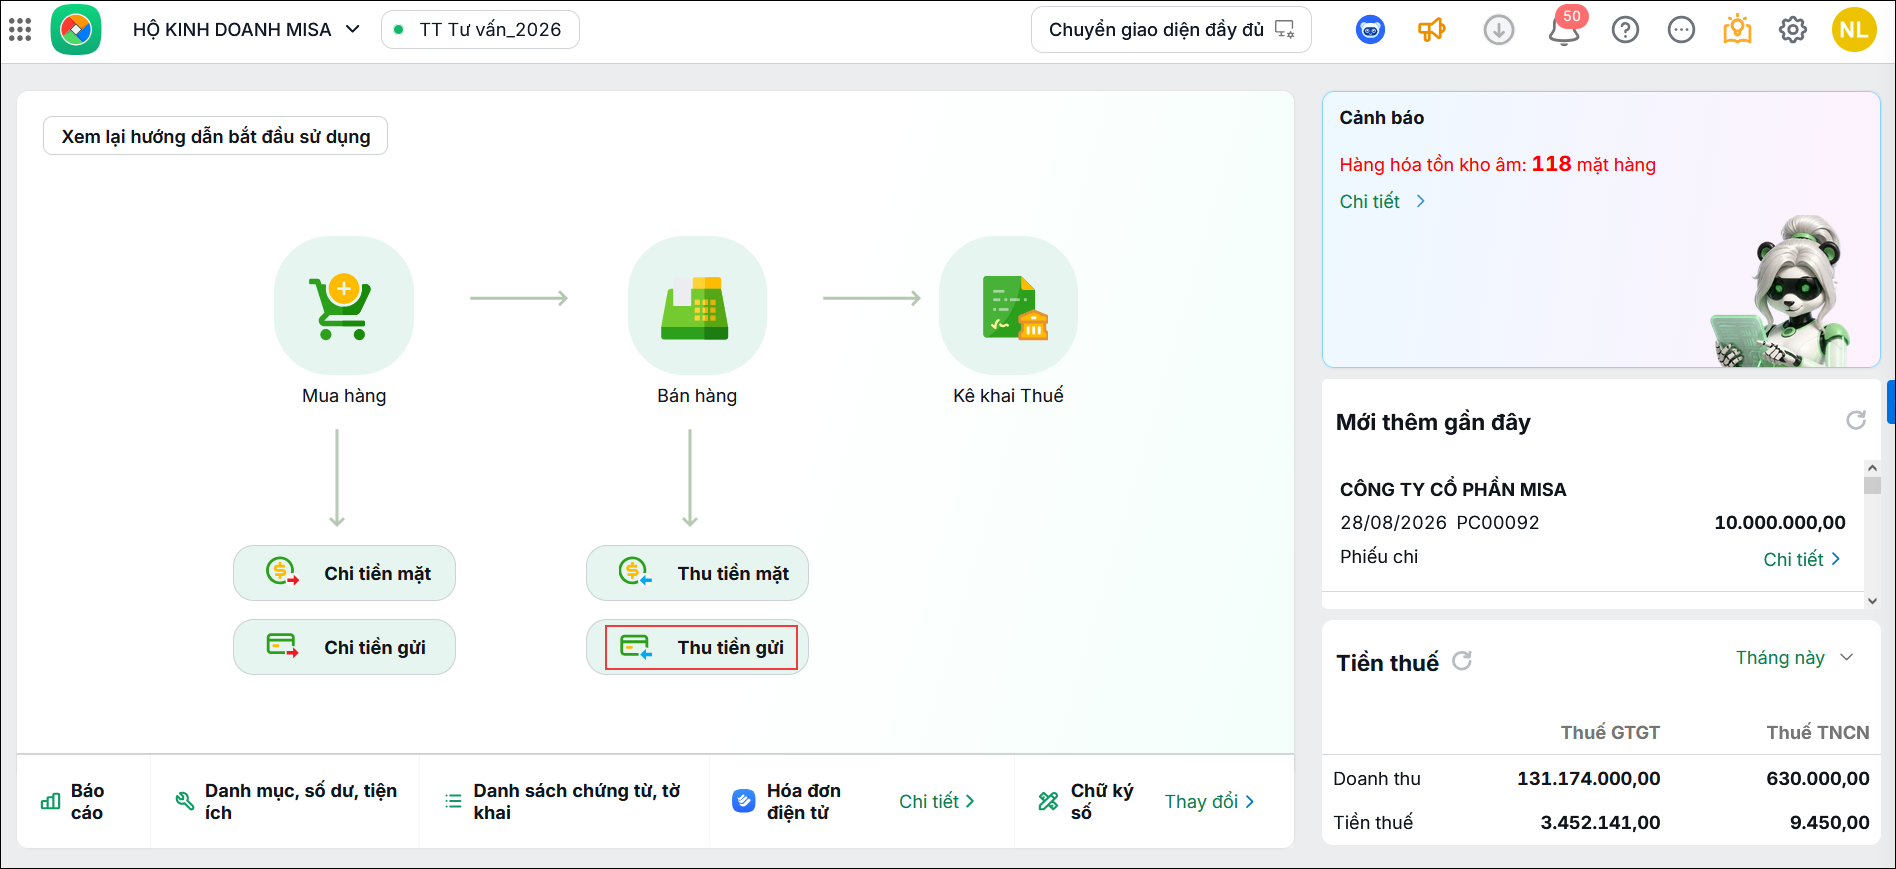Open Chi tiết link under Cảnh báo

(x=1382, y=202)
